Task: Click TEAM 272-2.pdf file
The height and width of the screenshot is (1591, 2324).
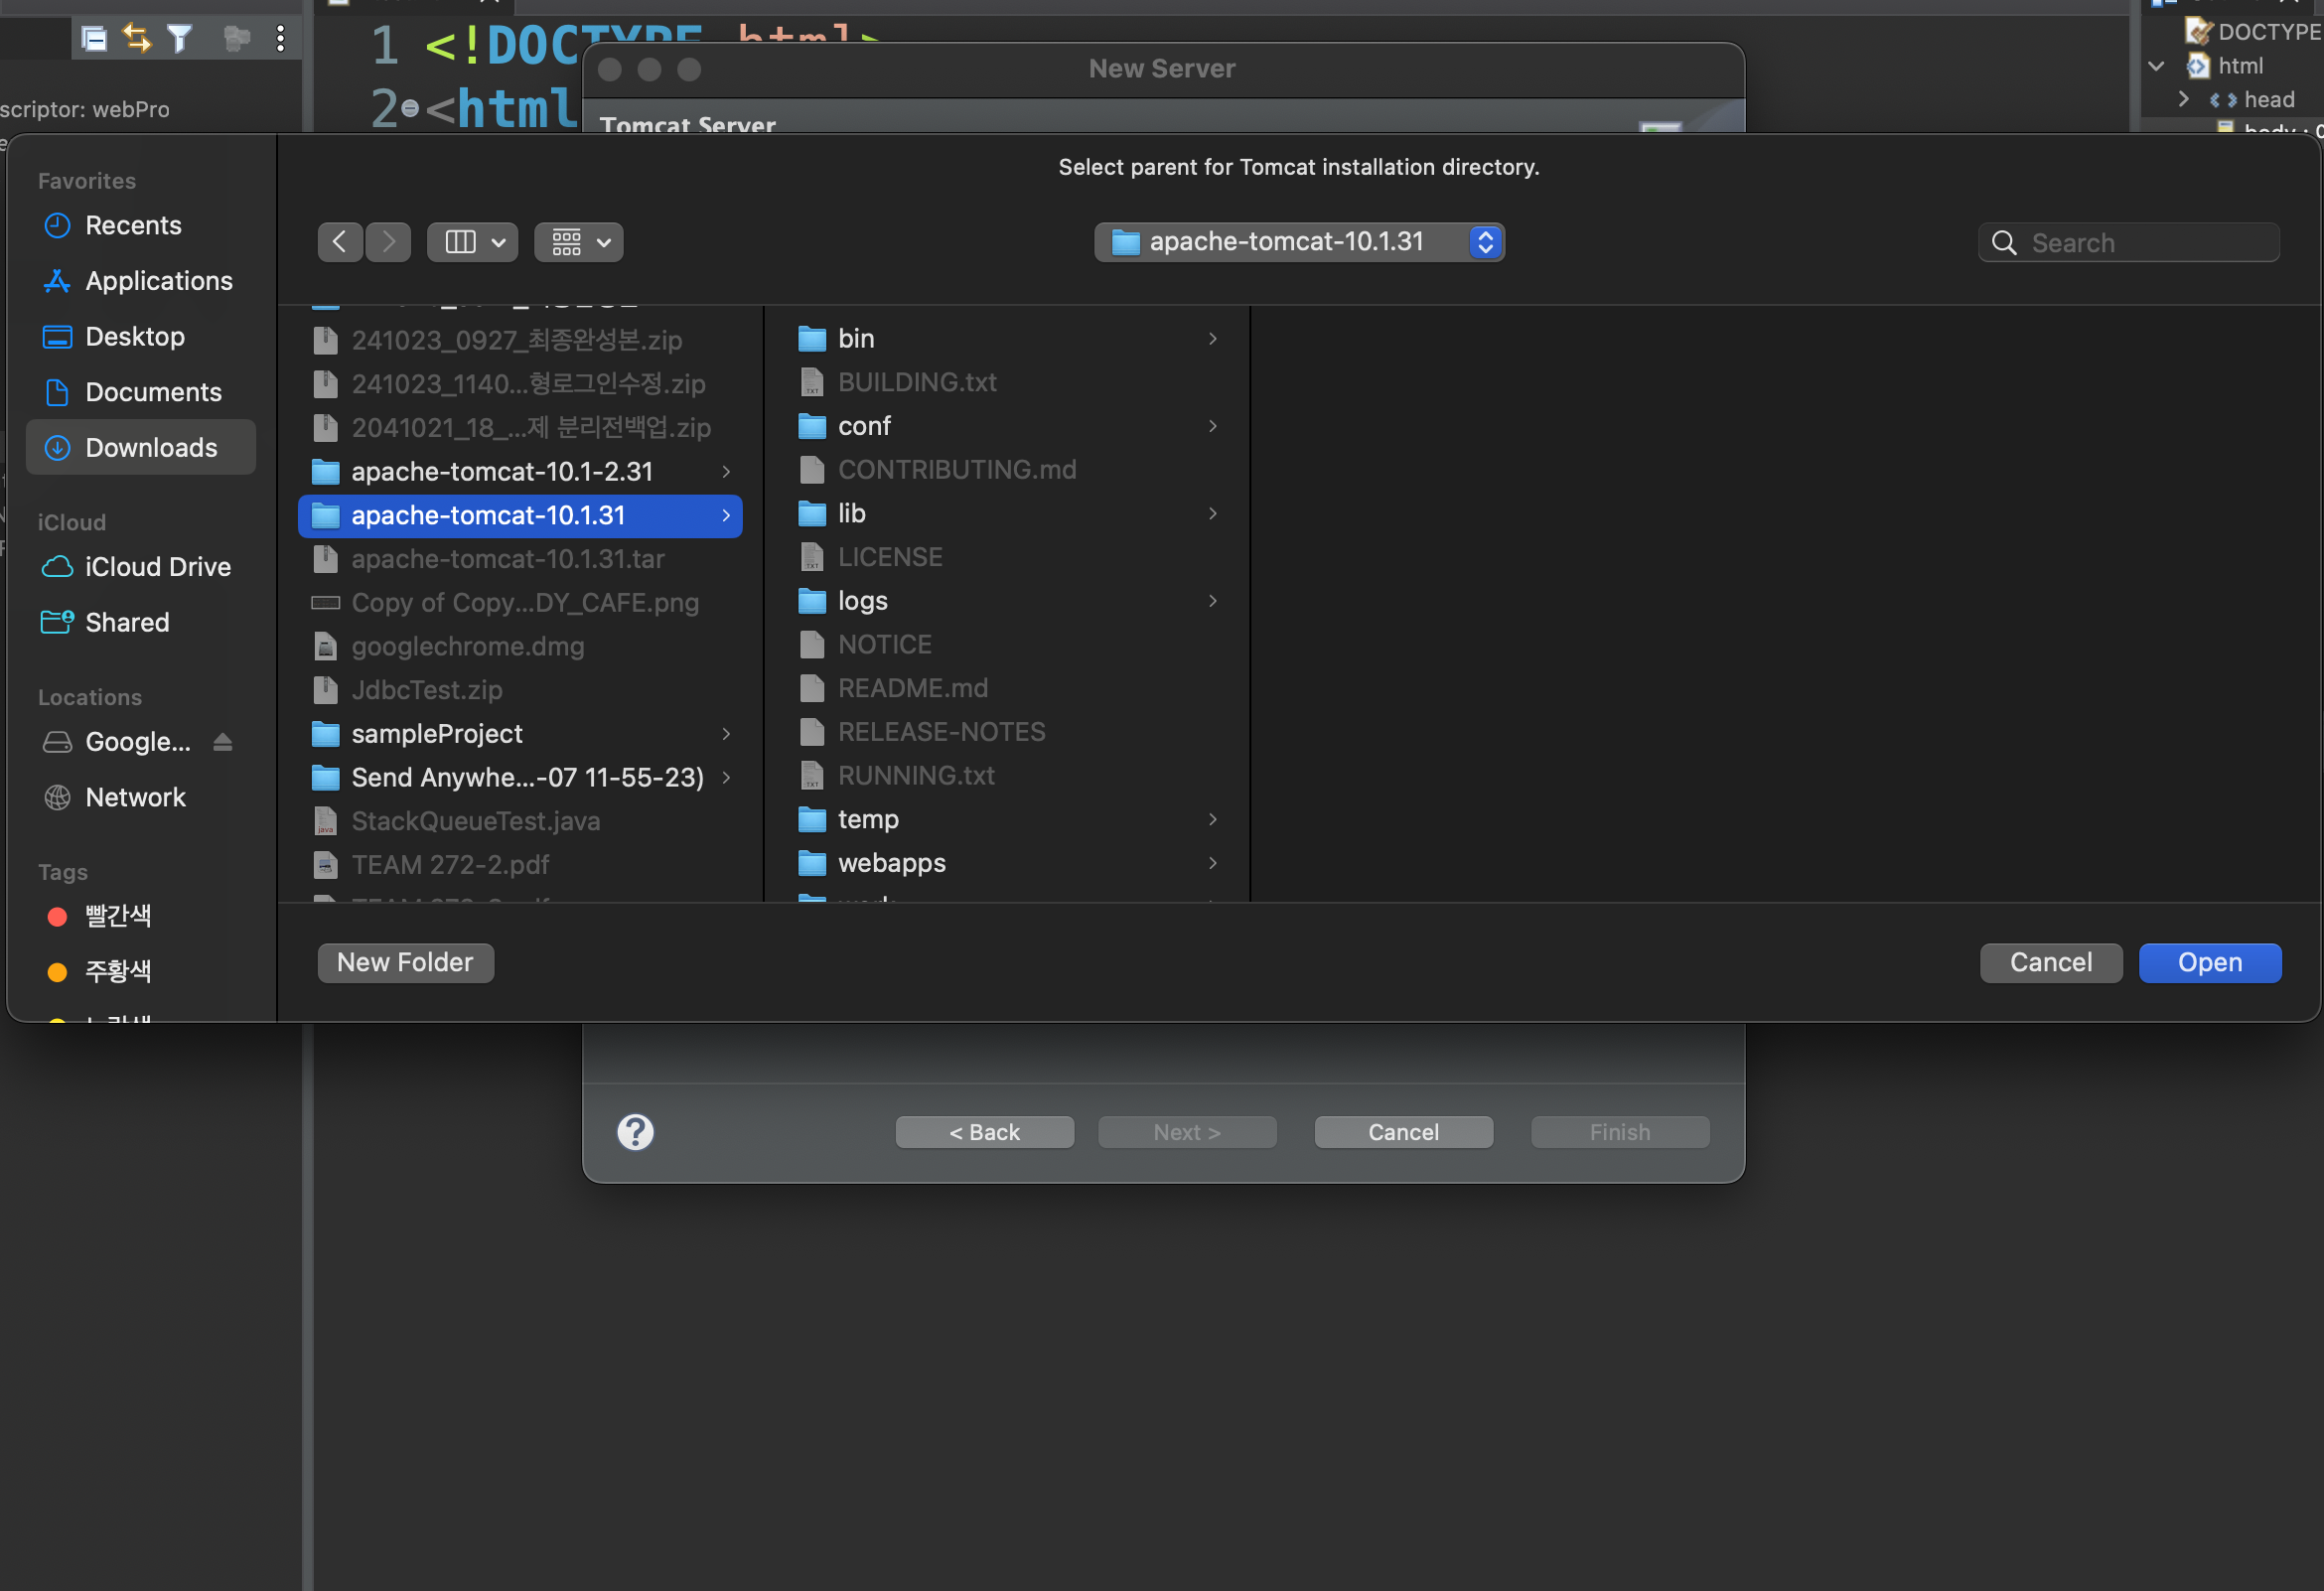Action: (520, 865)
